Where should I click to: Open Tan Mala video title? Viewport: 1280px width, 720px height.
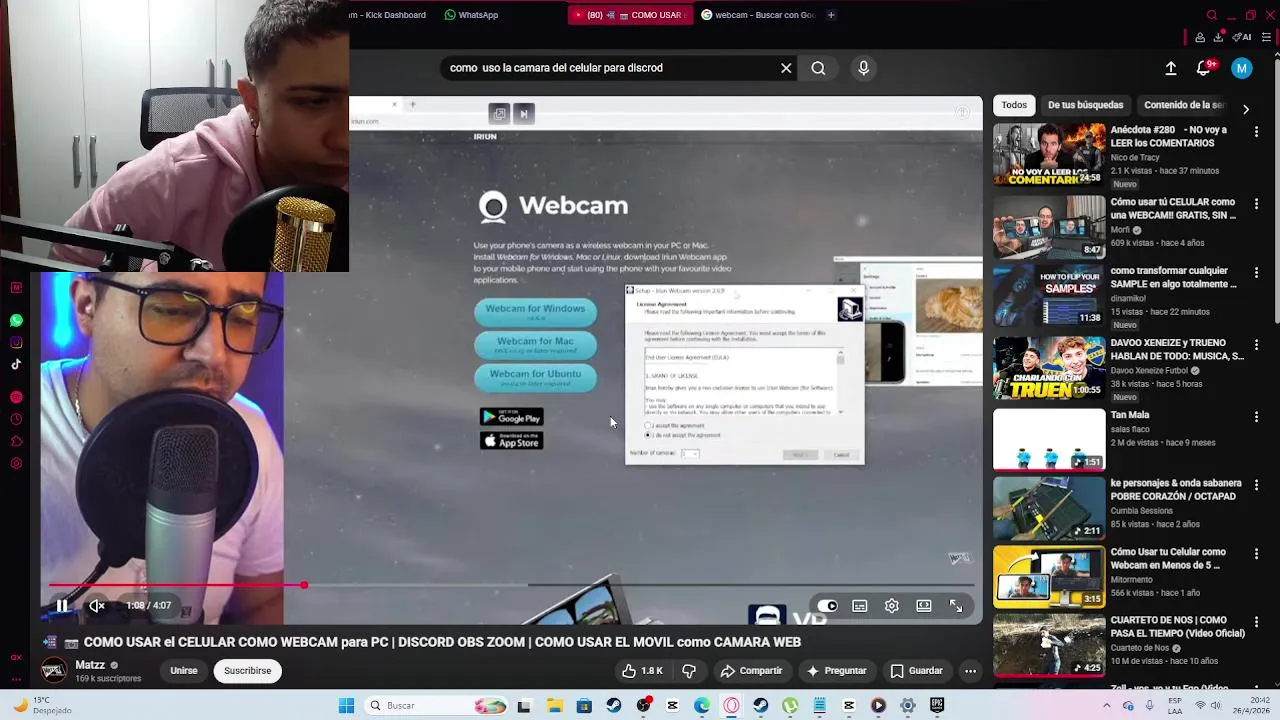1130,415
